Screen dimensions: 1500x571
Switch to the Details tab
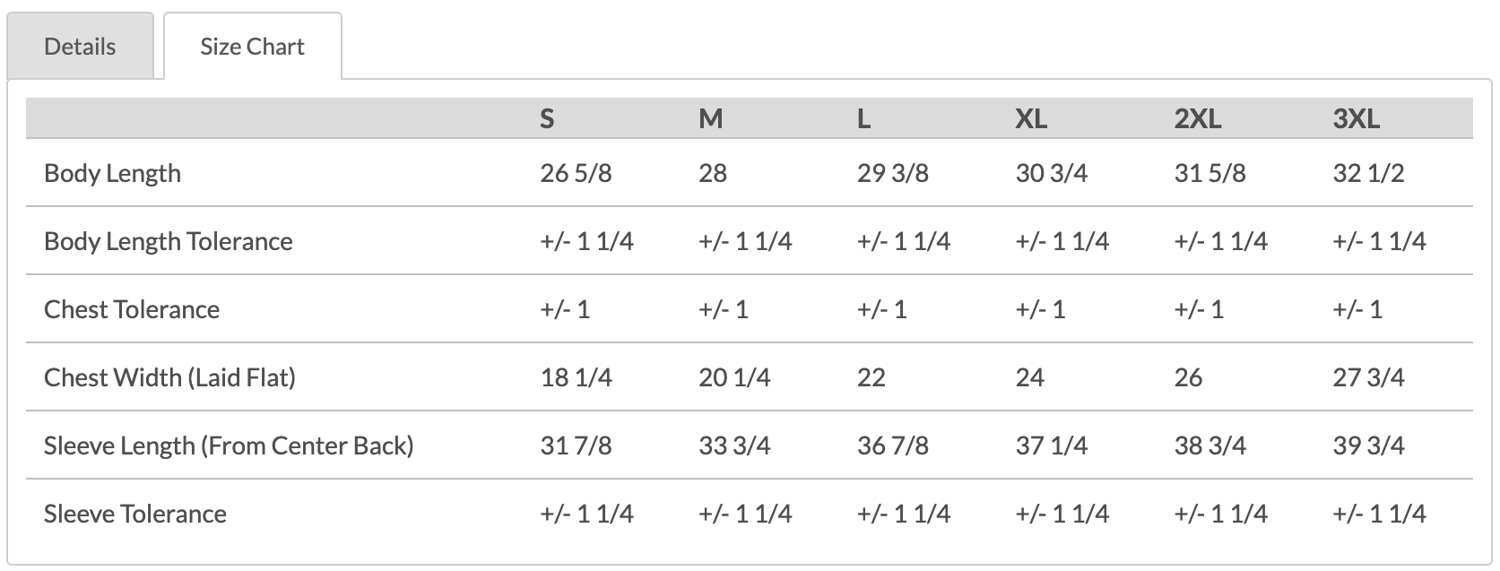point(80,46)
